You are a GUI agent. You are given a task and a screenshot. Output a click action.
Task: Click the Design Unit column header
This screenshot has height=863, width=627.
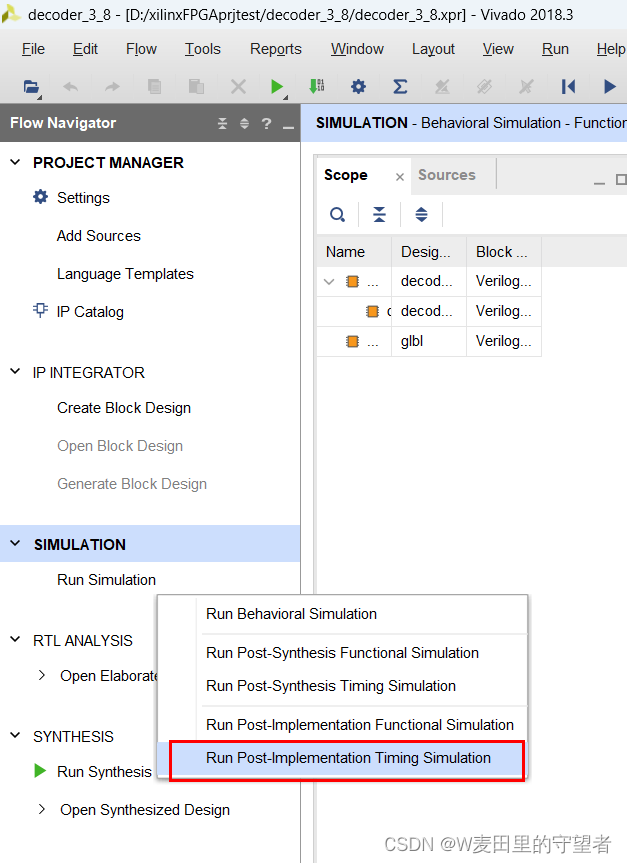(429, 252)
